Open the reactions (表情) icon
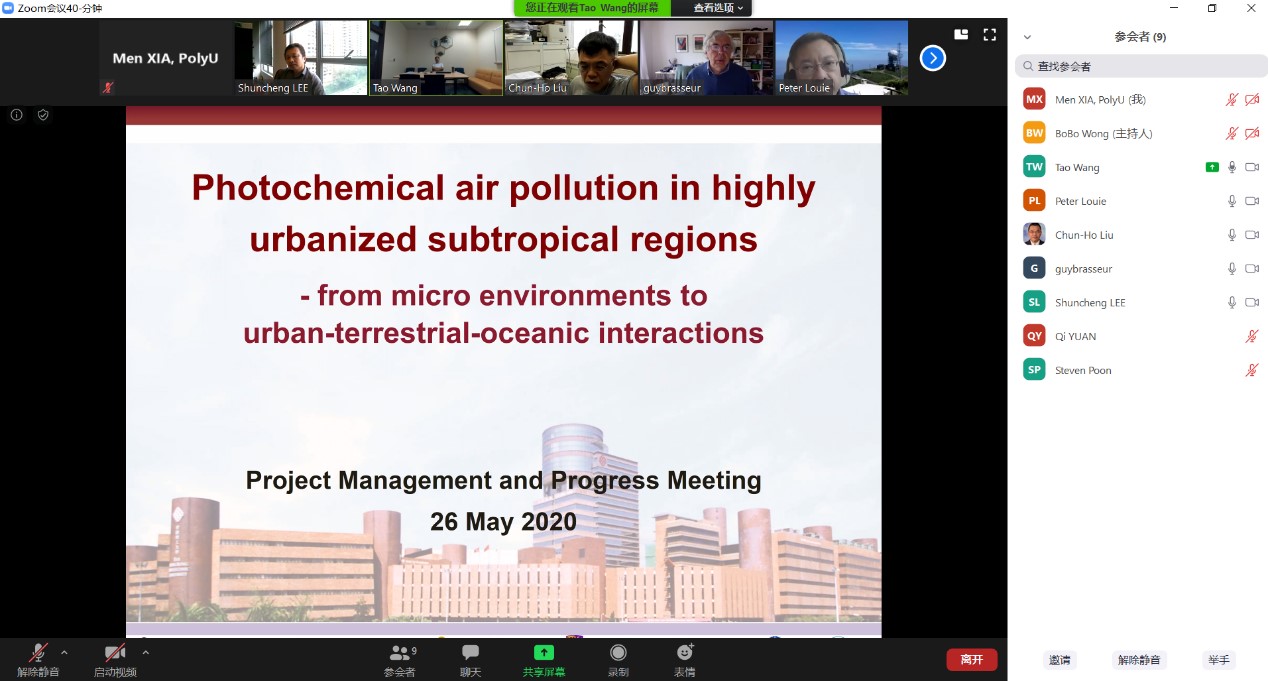The height and width of the screenshot is (681, 1268). 684,654
